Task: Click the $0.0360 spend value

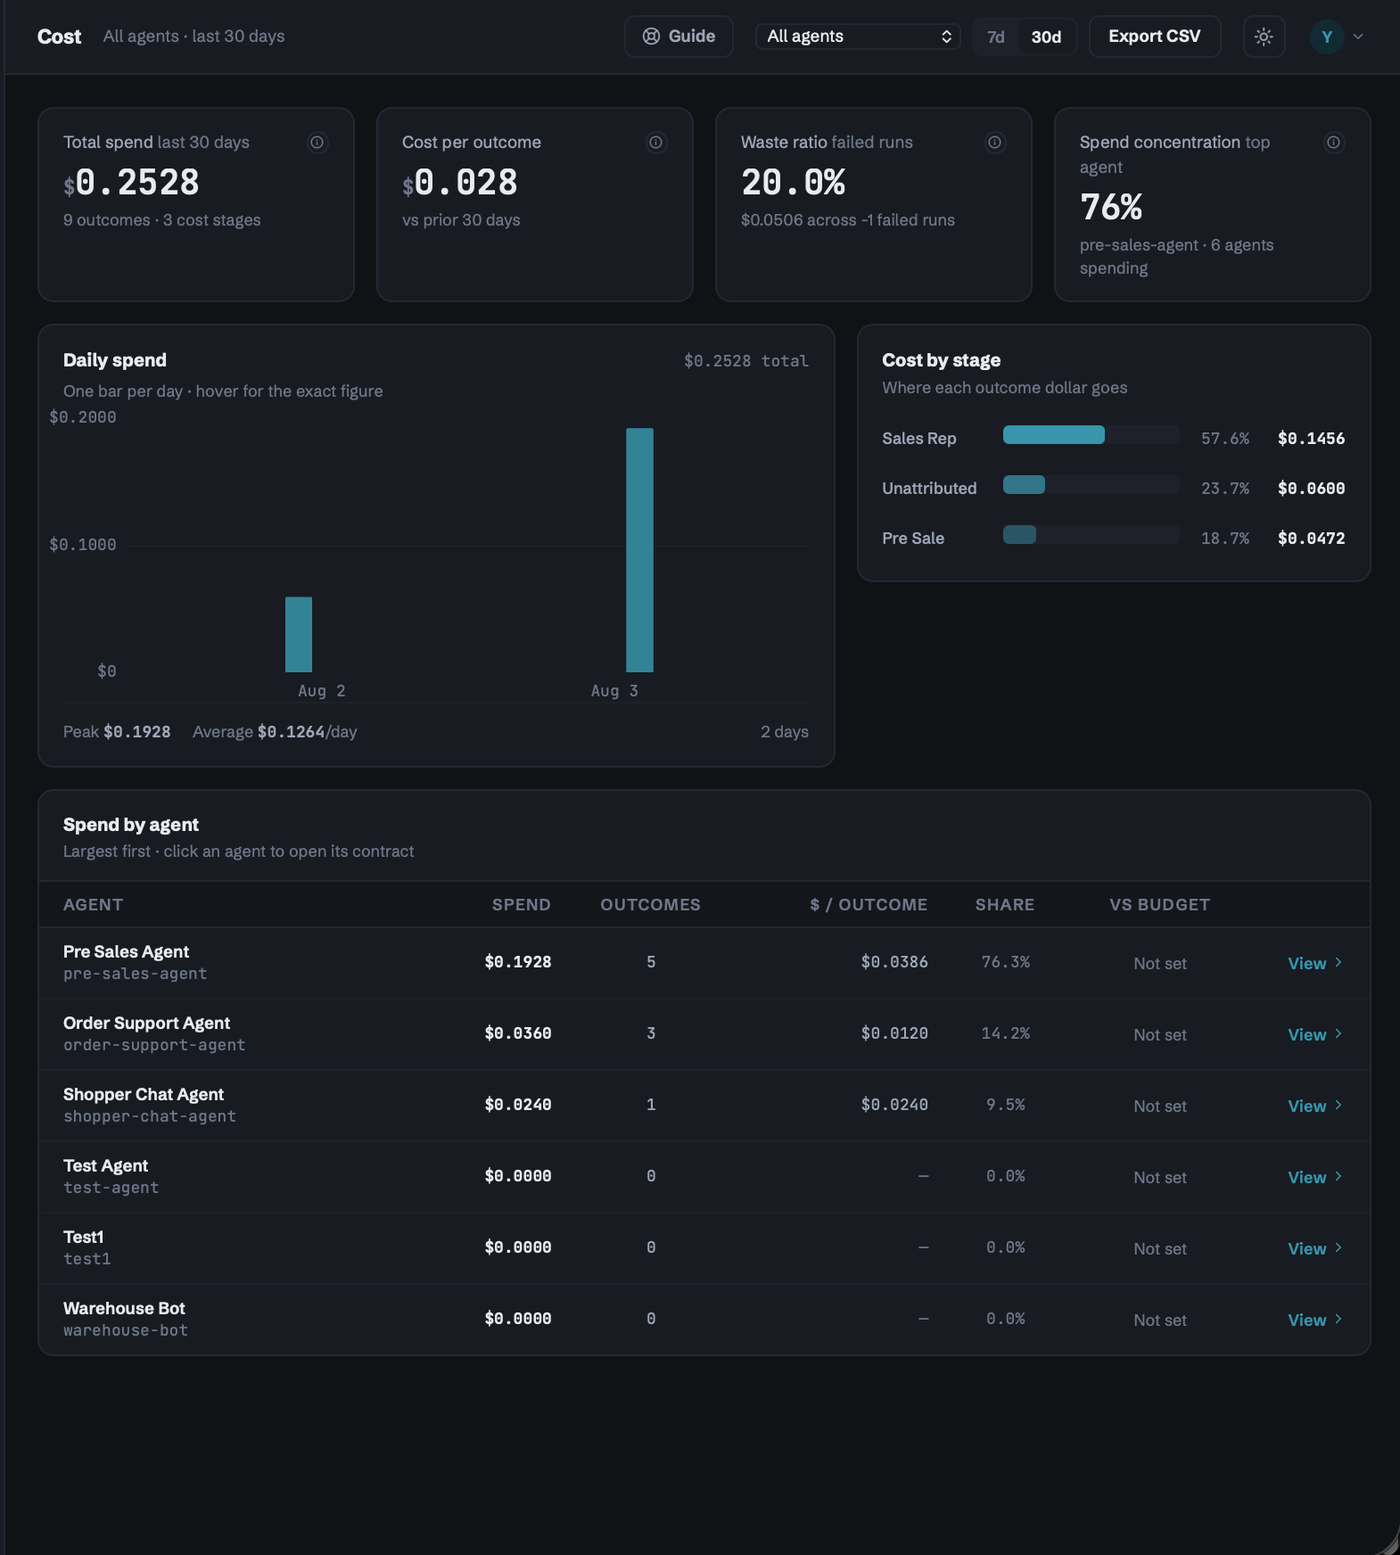Action: [518, 1033]
